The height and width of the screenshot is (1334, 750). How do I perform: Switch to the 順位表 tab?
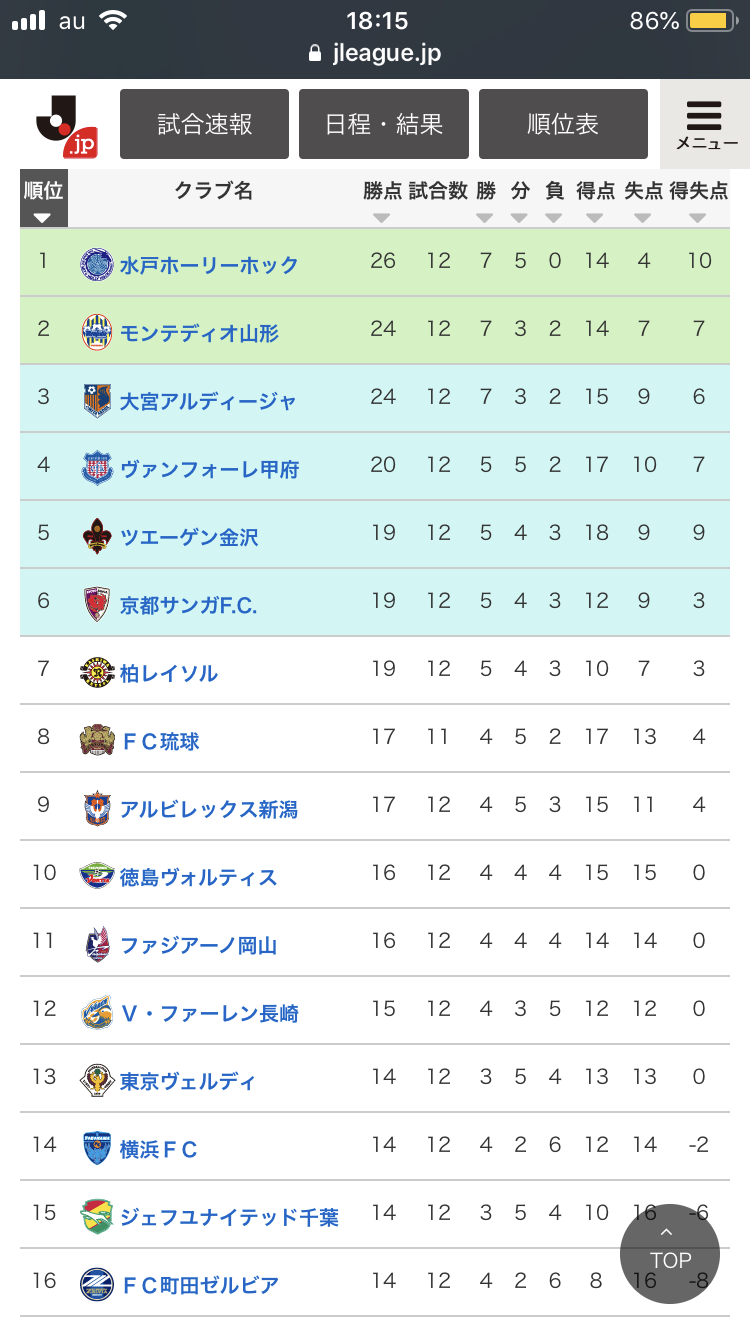coord(563,124)
